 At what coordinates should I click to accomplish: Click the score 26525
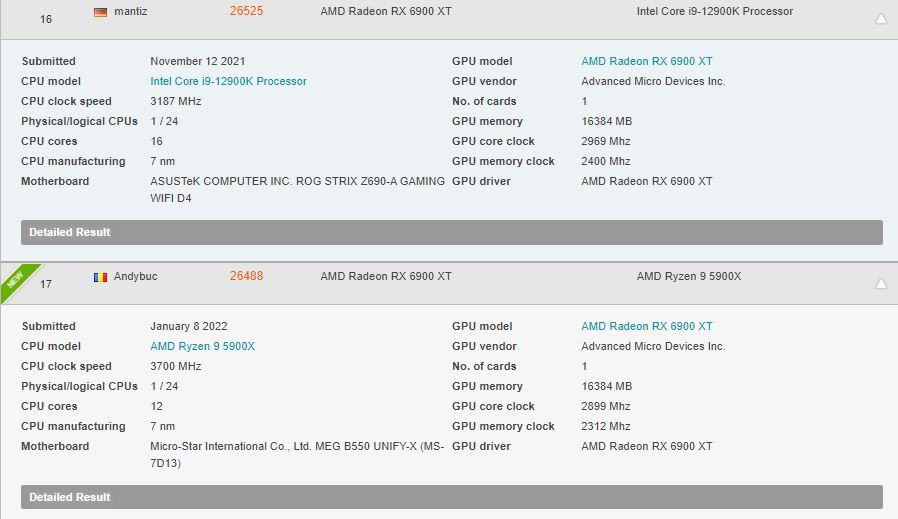pyautogui.click(x=246, y=11)
